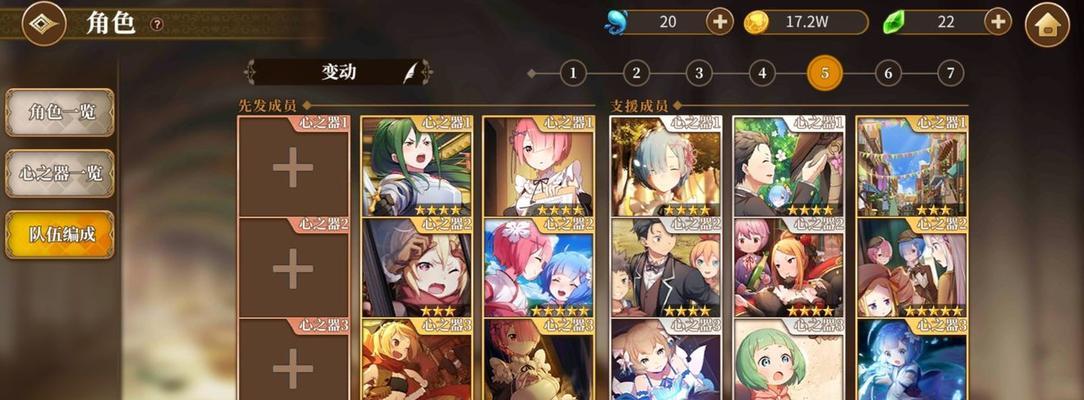Add more blue spirit currency via plus
Viewport: 1084px width, 400px height.
[720, 22]
